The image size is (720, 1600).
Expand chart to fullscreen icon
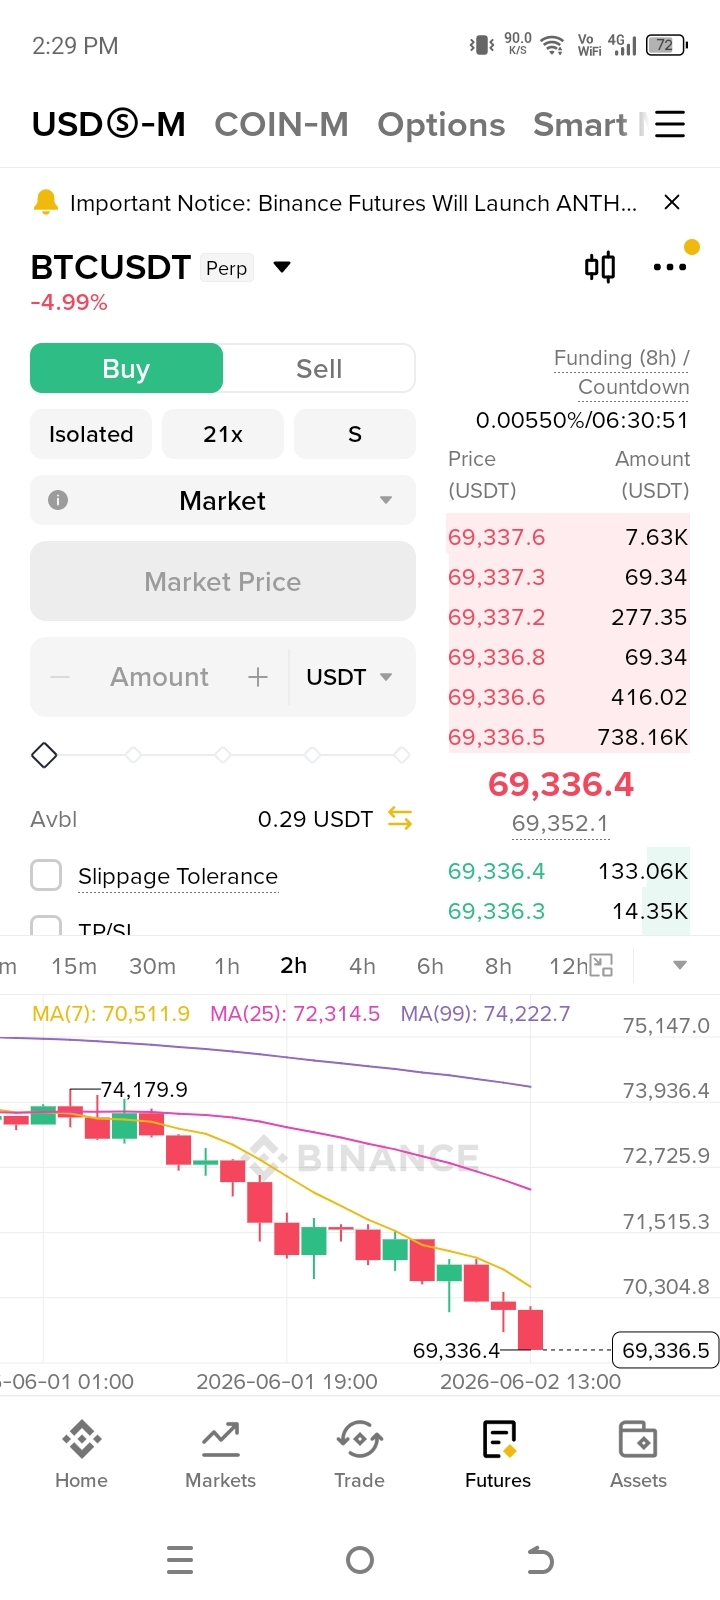[601, 965]
